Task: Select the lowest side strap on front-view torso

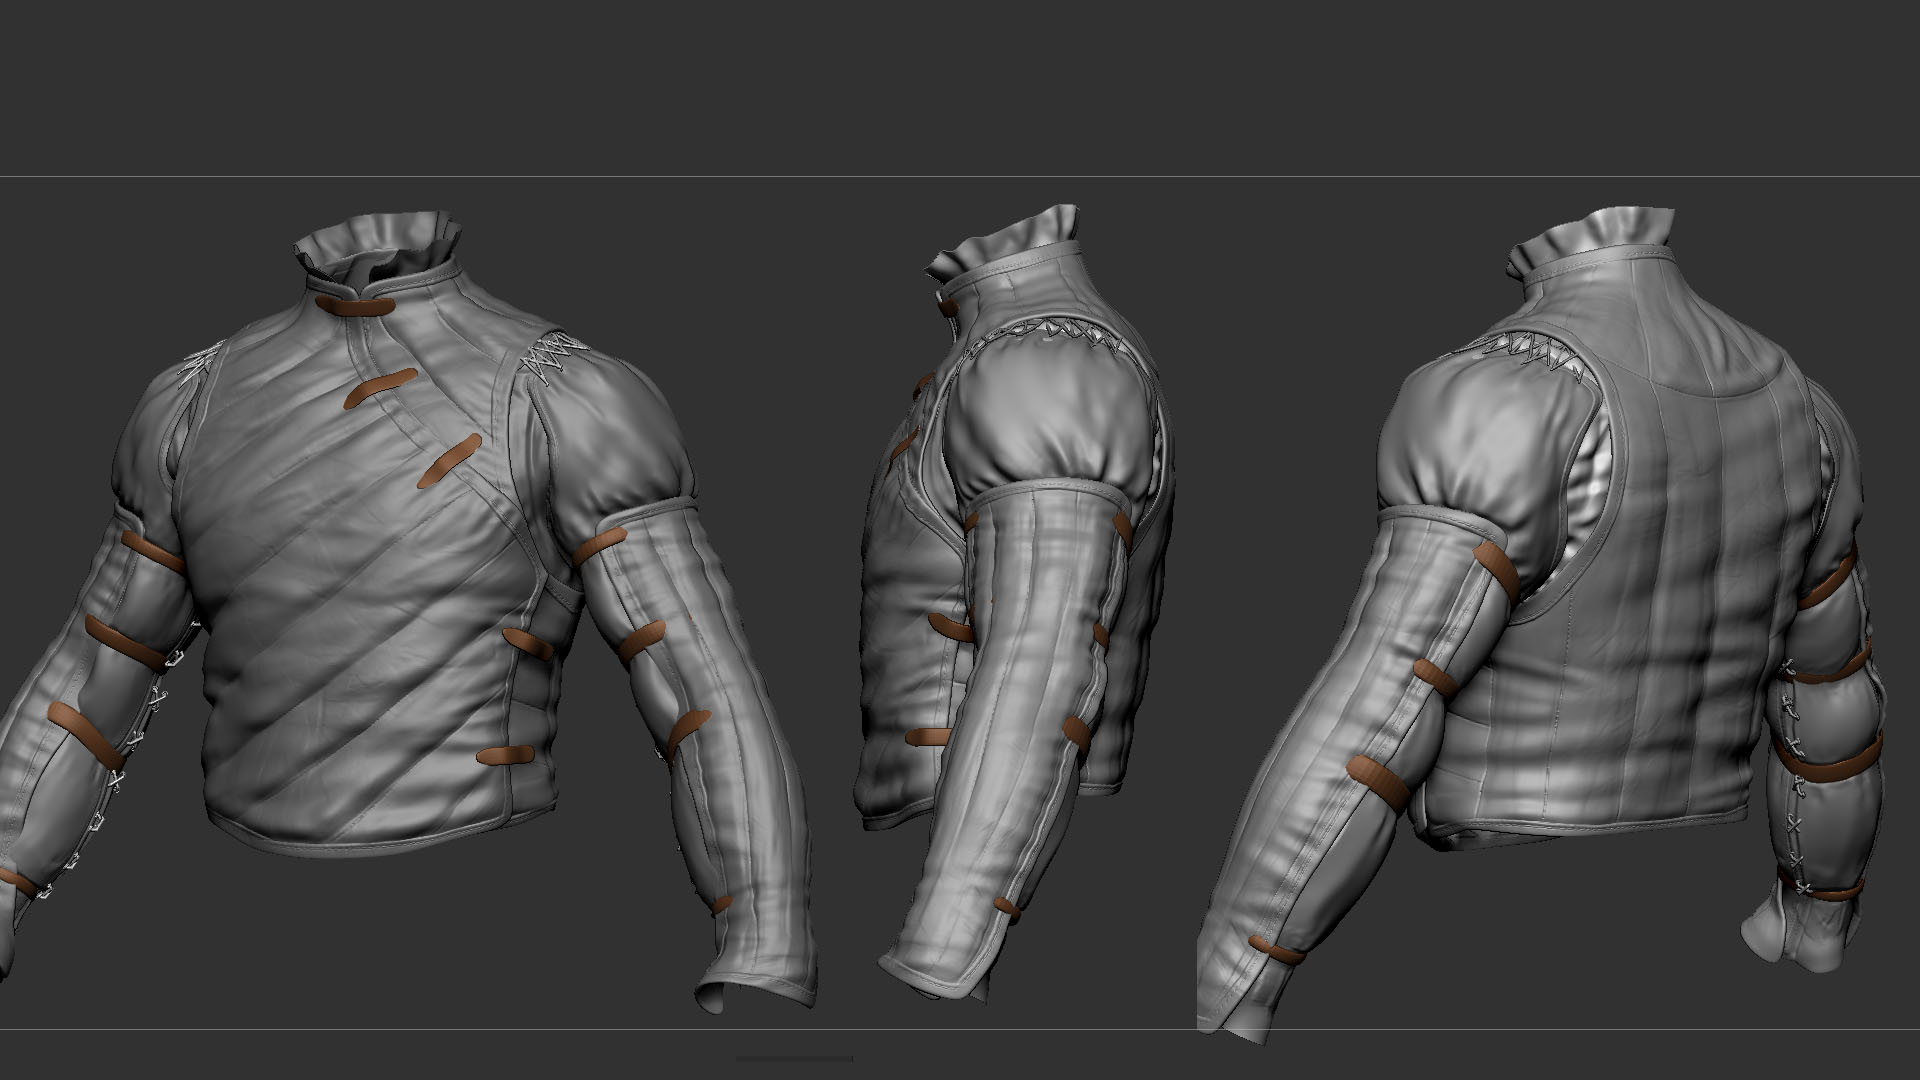Action: (x=508, y=757)
